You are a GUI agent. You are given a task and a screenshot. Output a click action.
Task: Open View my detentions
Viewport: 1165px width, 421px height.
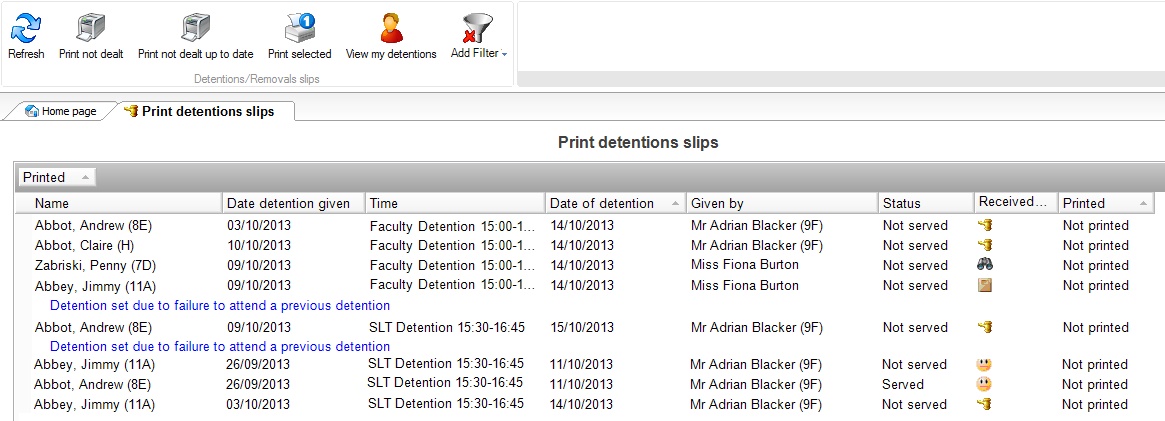click(x=391, y=29)
